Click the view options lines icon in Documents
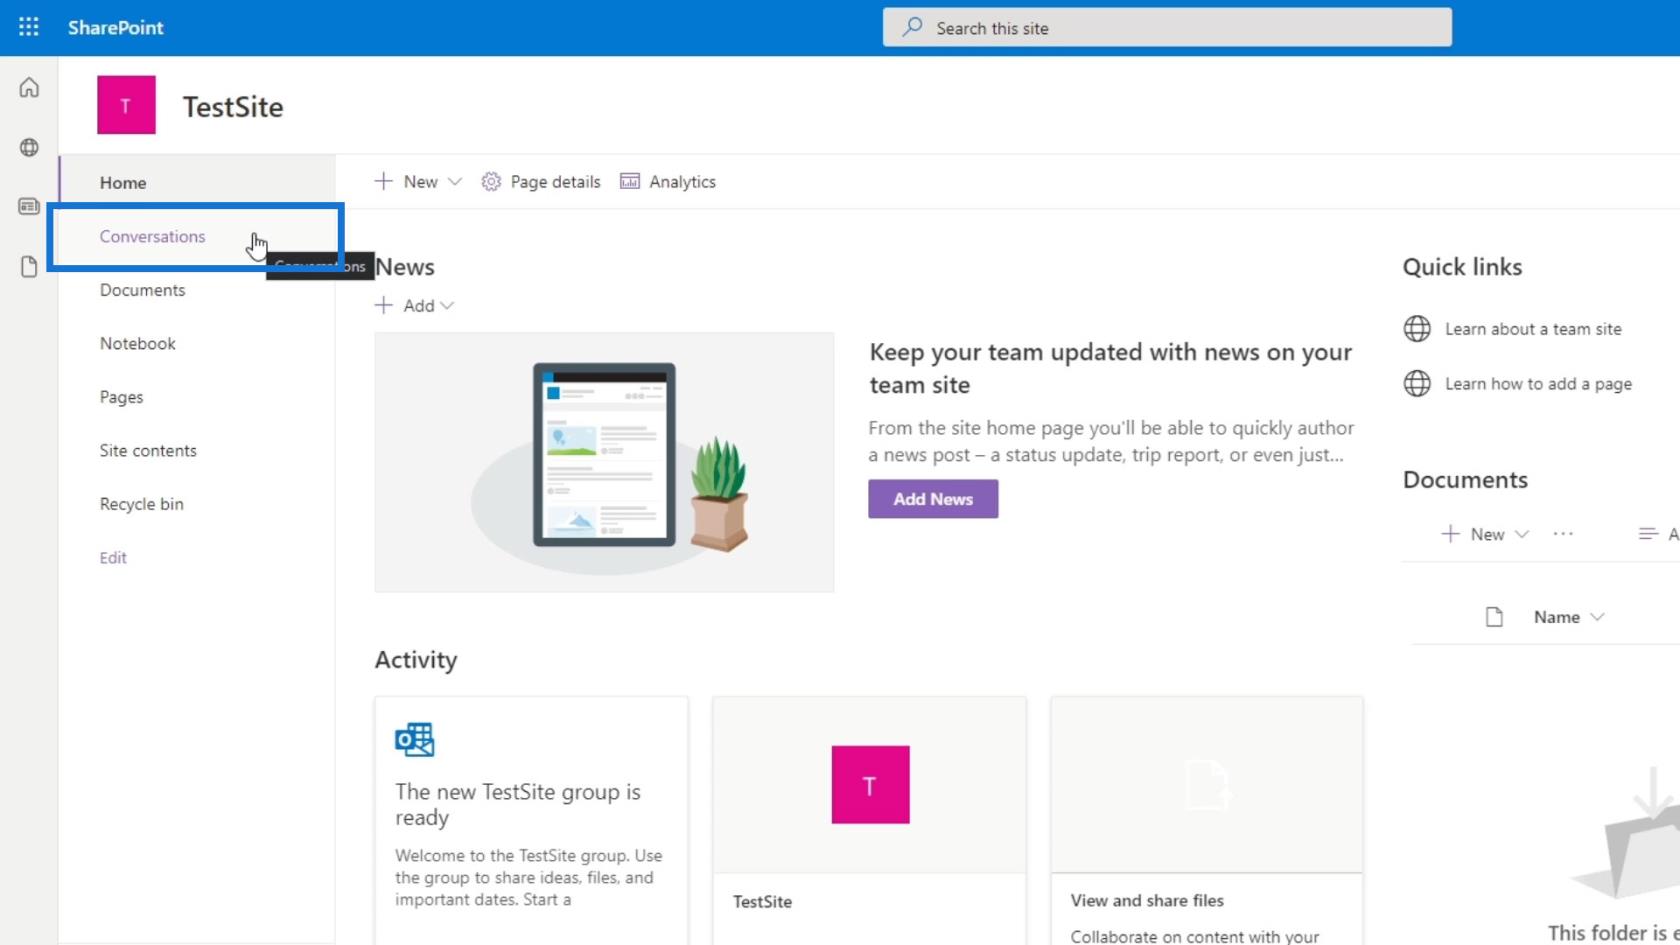Screen dimensions: 1680x945 tap(1648, 534)
